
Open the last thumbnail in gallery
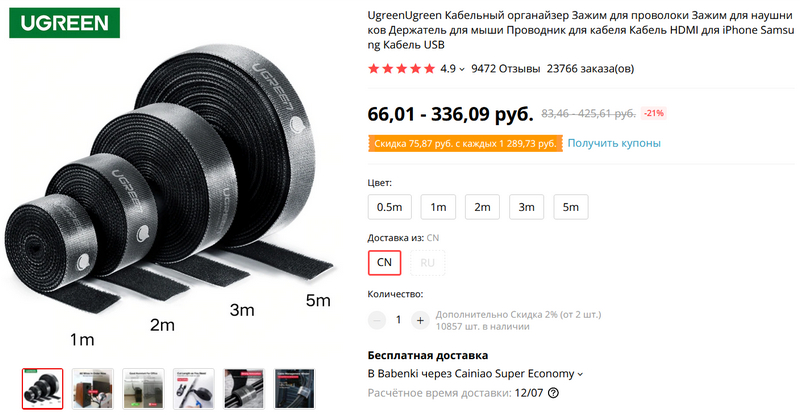point(295,389)
